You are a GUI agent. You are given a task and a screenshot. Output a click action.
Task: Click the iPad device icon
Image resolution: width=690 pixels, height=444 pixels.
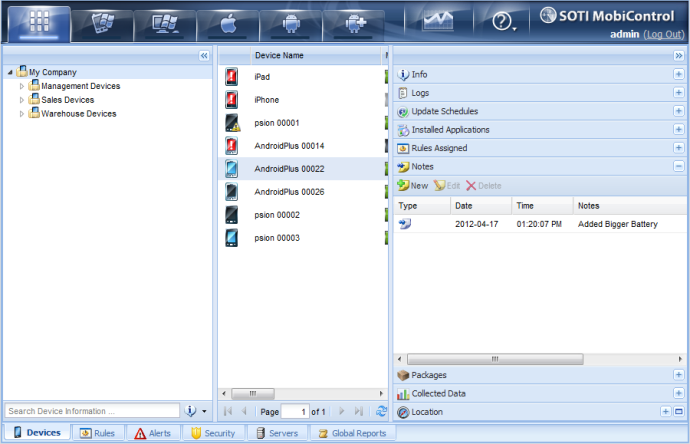[231, 77]
